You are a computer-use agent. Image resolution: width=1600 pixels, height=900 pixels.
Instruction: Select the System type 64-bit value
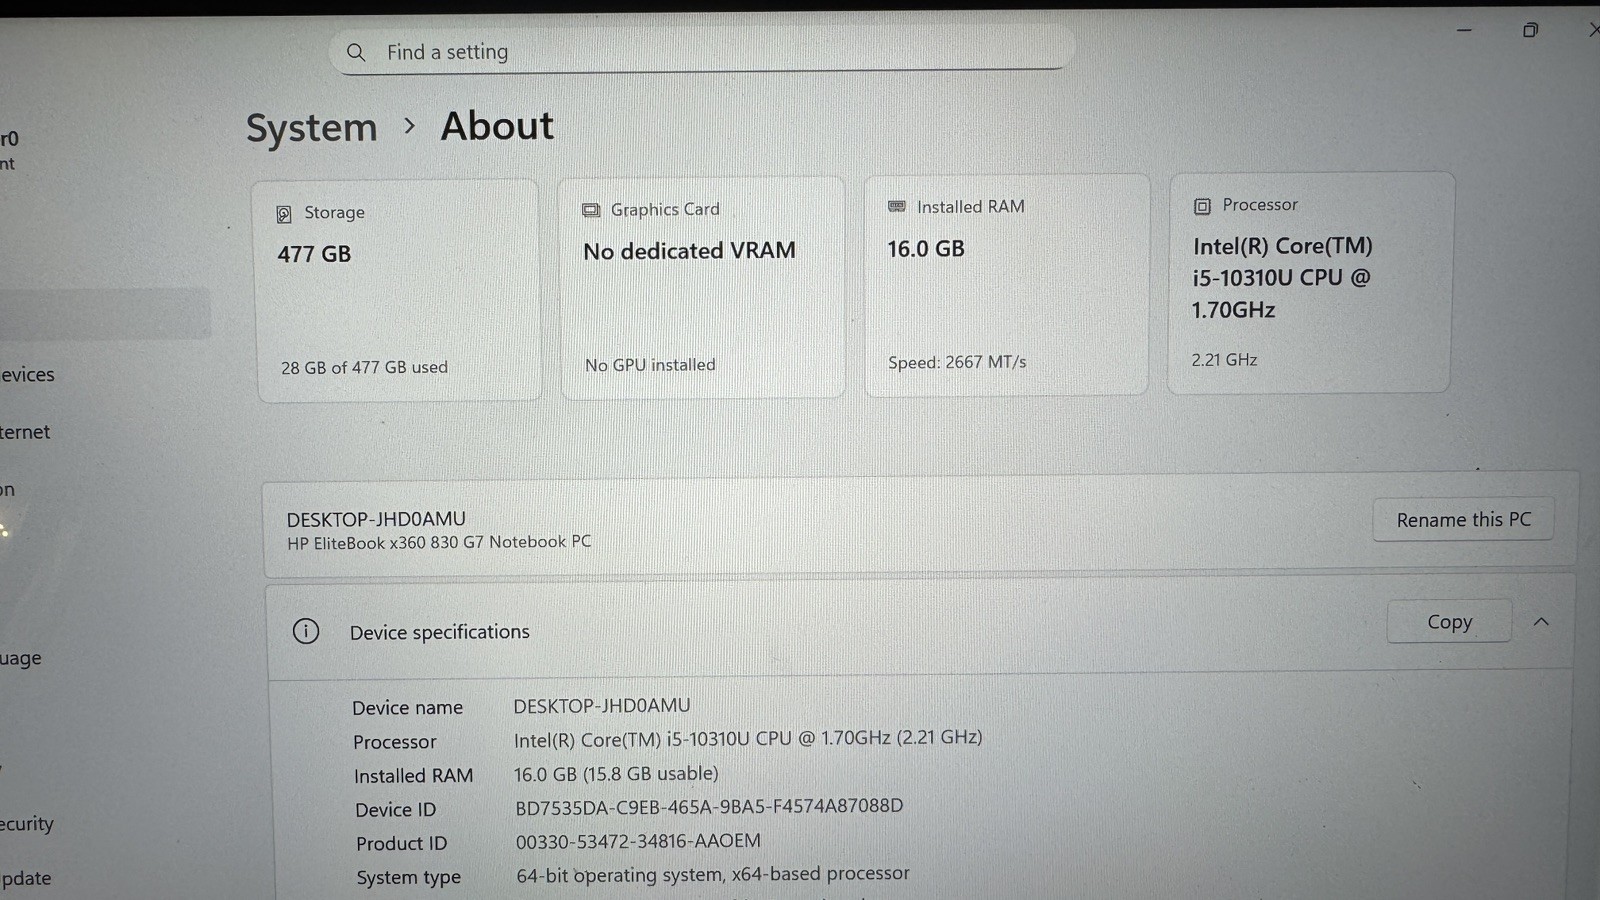click(x=713, y=874)
